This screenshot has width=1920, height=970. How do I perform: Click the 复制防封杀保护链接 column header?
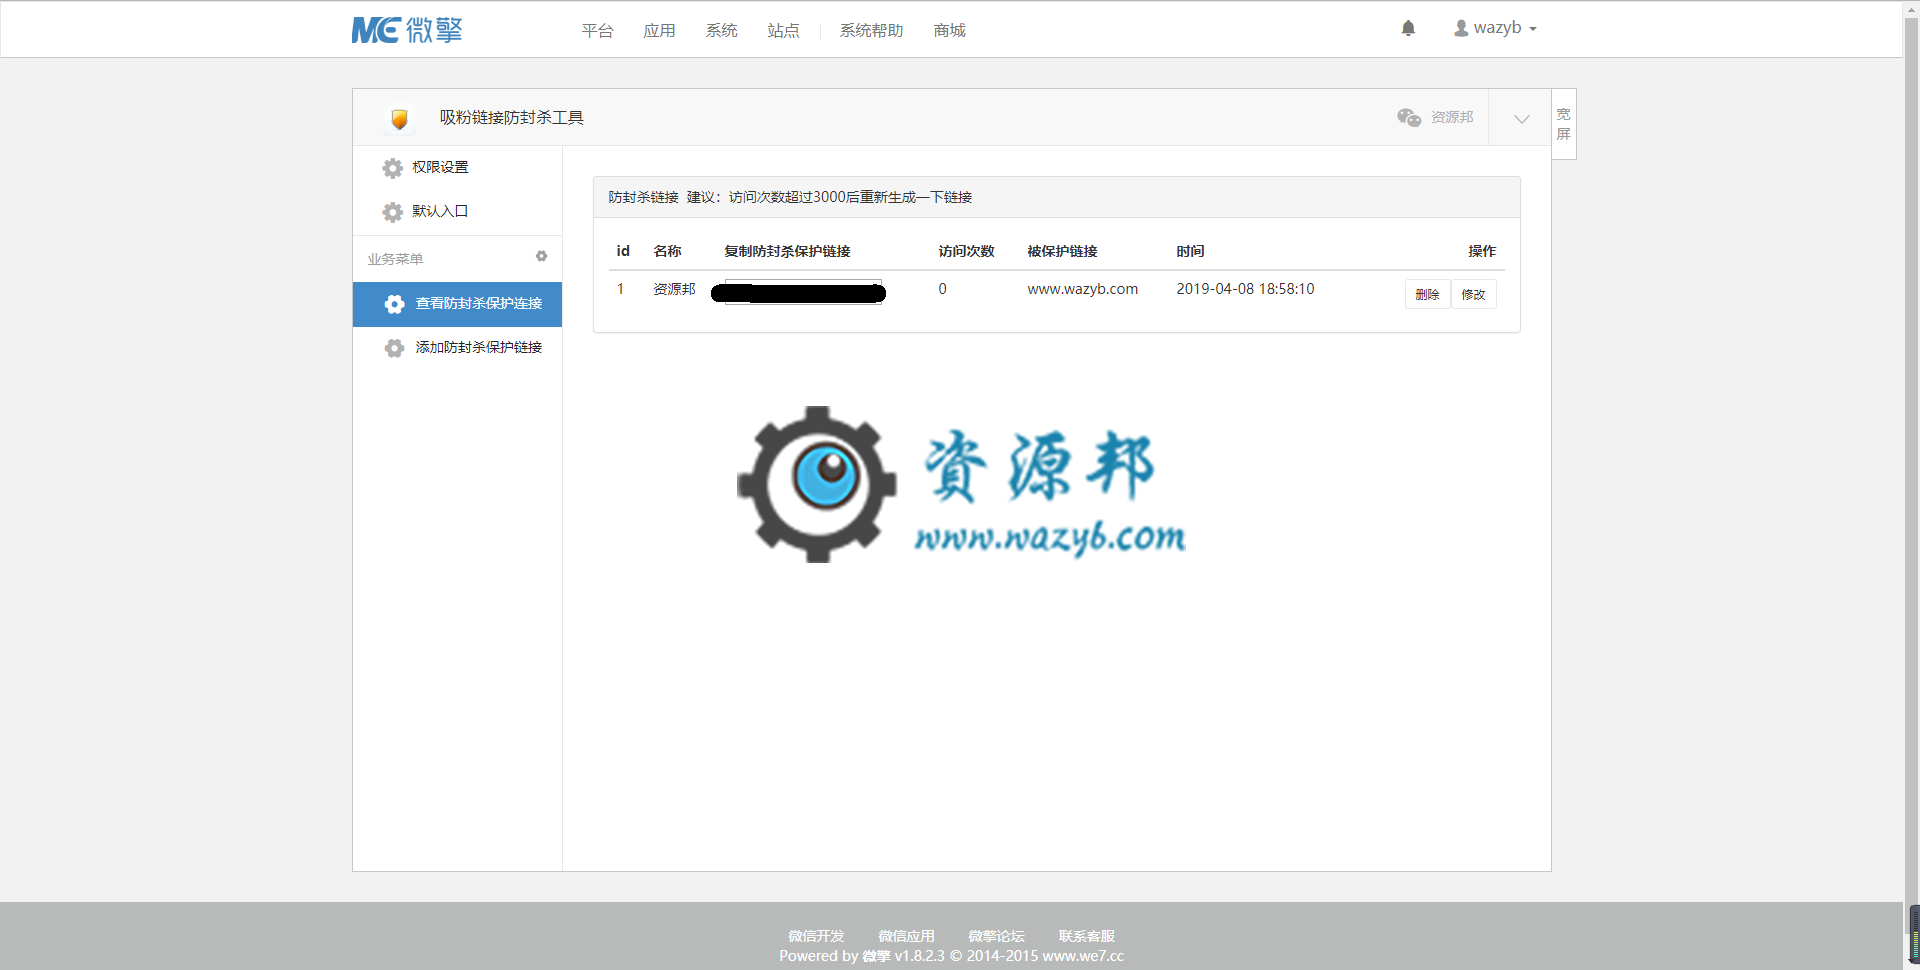(787, 251)
